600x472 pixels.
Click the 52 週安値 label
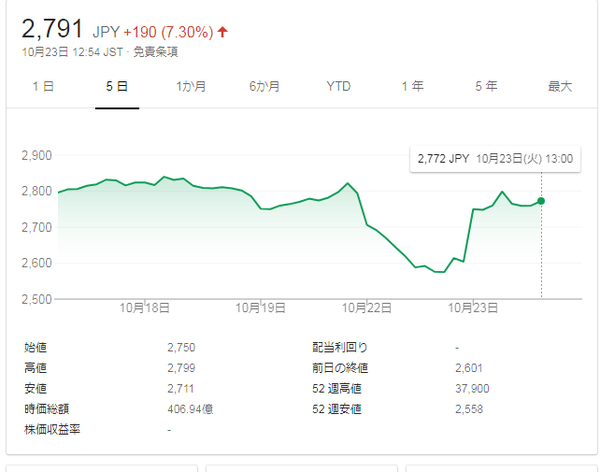[337, 409]
